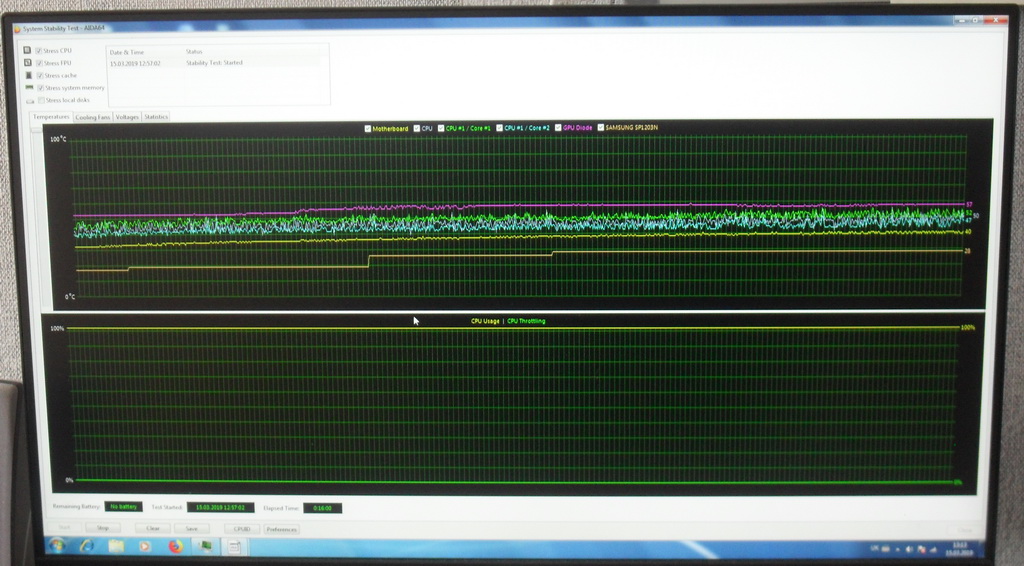Open Windows Media Player from taskbar
The width and height of the screenshot is (1024, 566).
click(x=146, y=546)
